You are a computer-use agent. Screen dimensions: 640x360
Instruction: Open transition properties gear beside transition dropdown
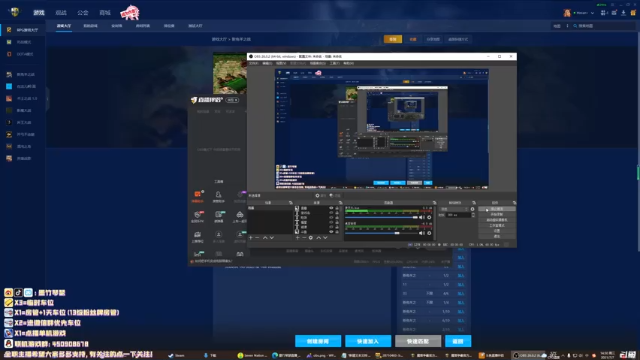pyautogui.click(x=473, y=209)
